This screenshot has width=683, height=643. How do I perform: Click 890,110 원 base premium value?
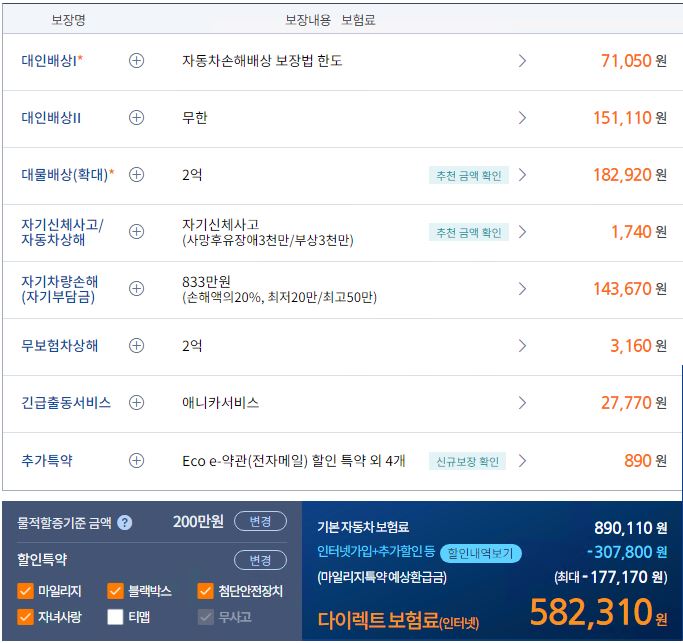click(631, 528)
